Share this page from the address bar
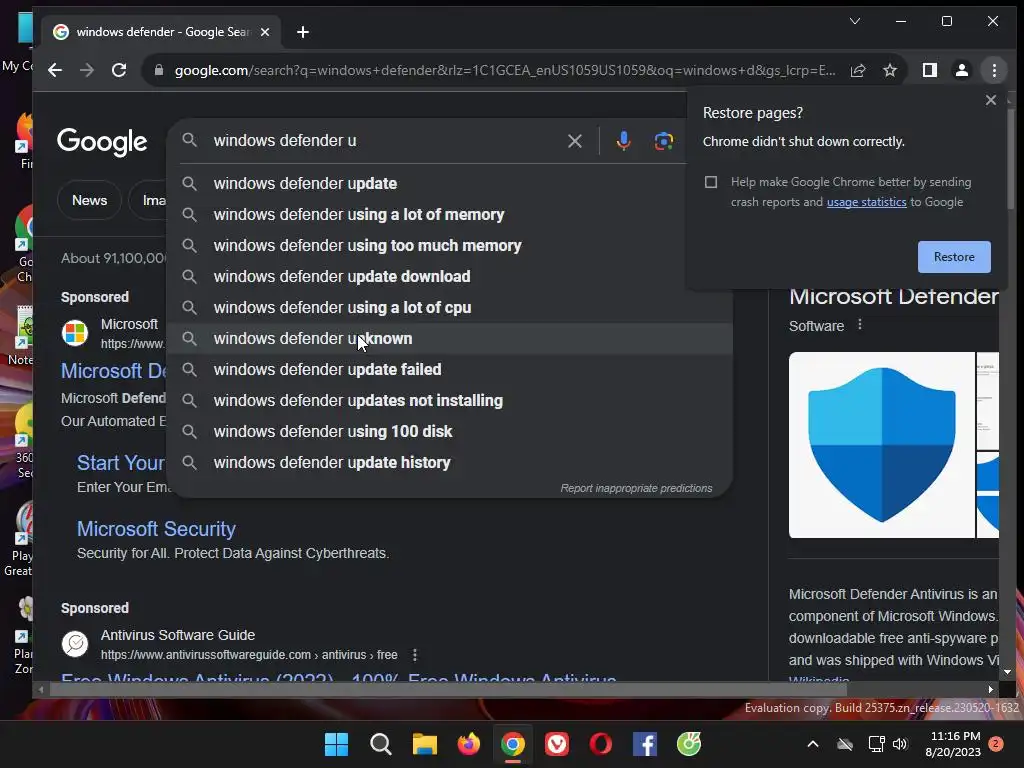The height and width of the screenshot is (768, 1024). [x=858, y=71]
